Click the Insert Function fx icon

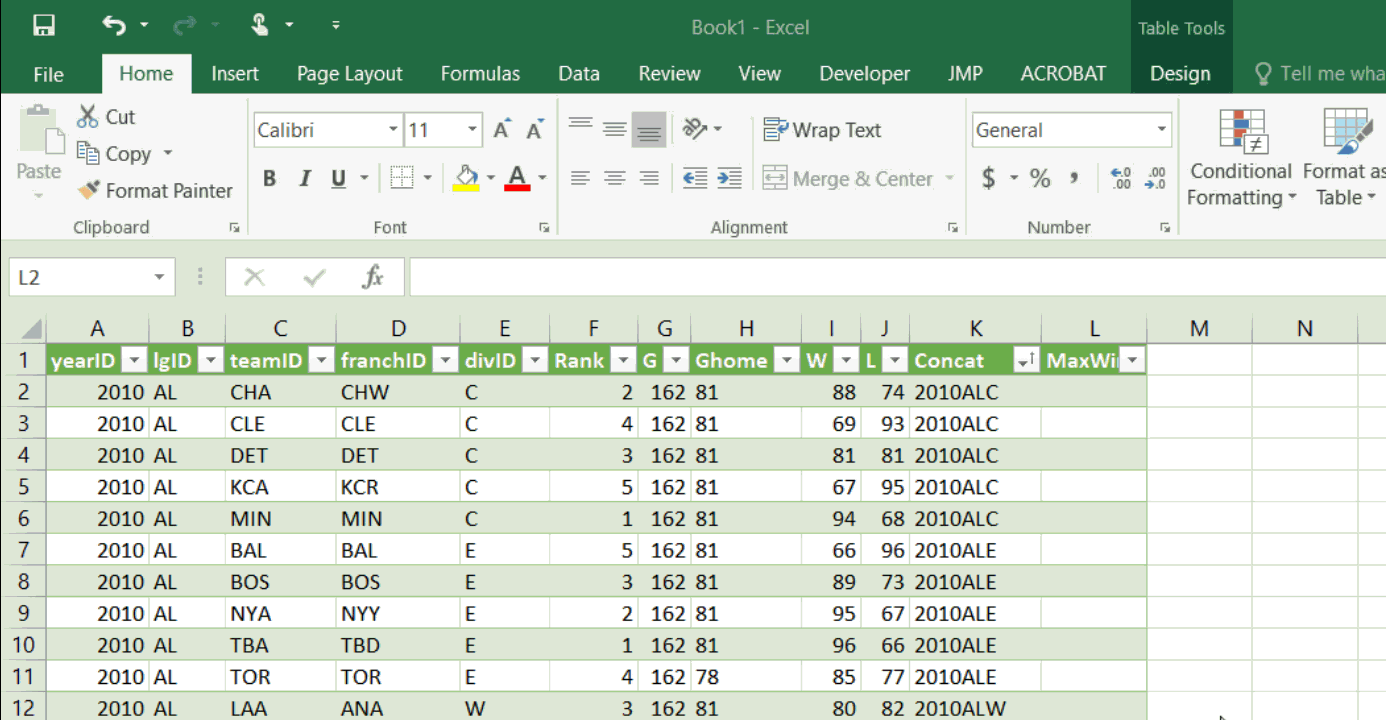pyautogui.click(x=373, y=277)
